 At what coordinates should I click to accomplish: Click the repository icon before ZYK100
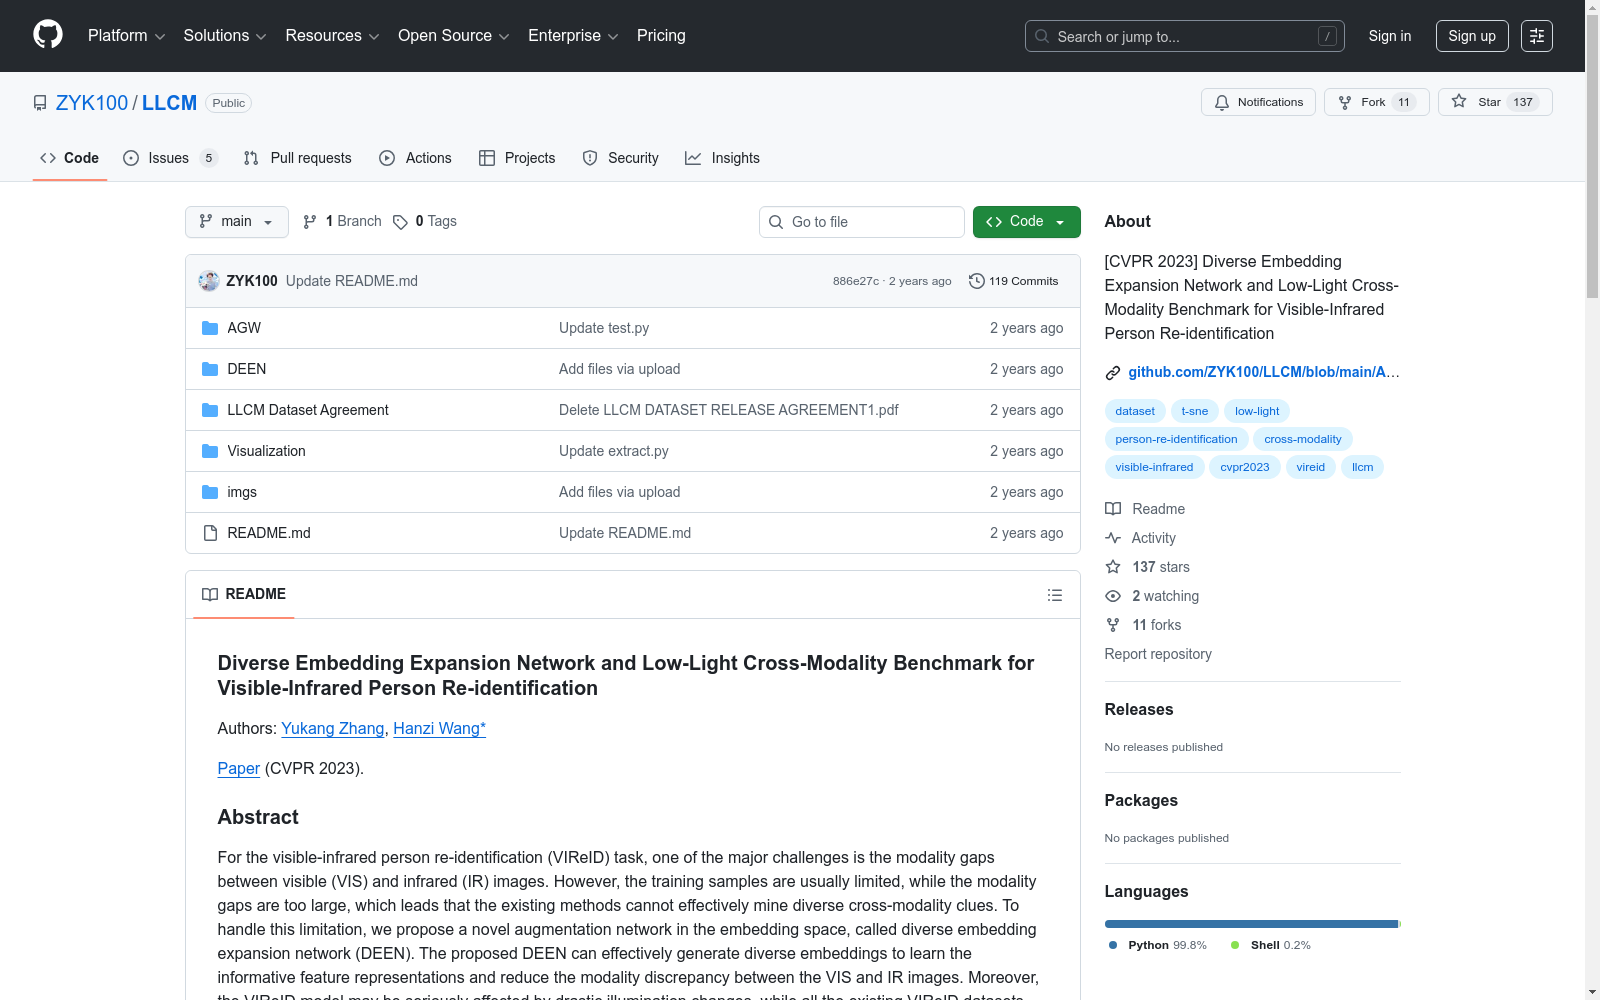coord(40,103)
